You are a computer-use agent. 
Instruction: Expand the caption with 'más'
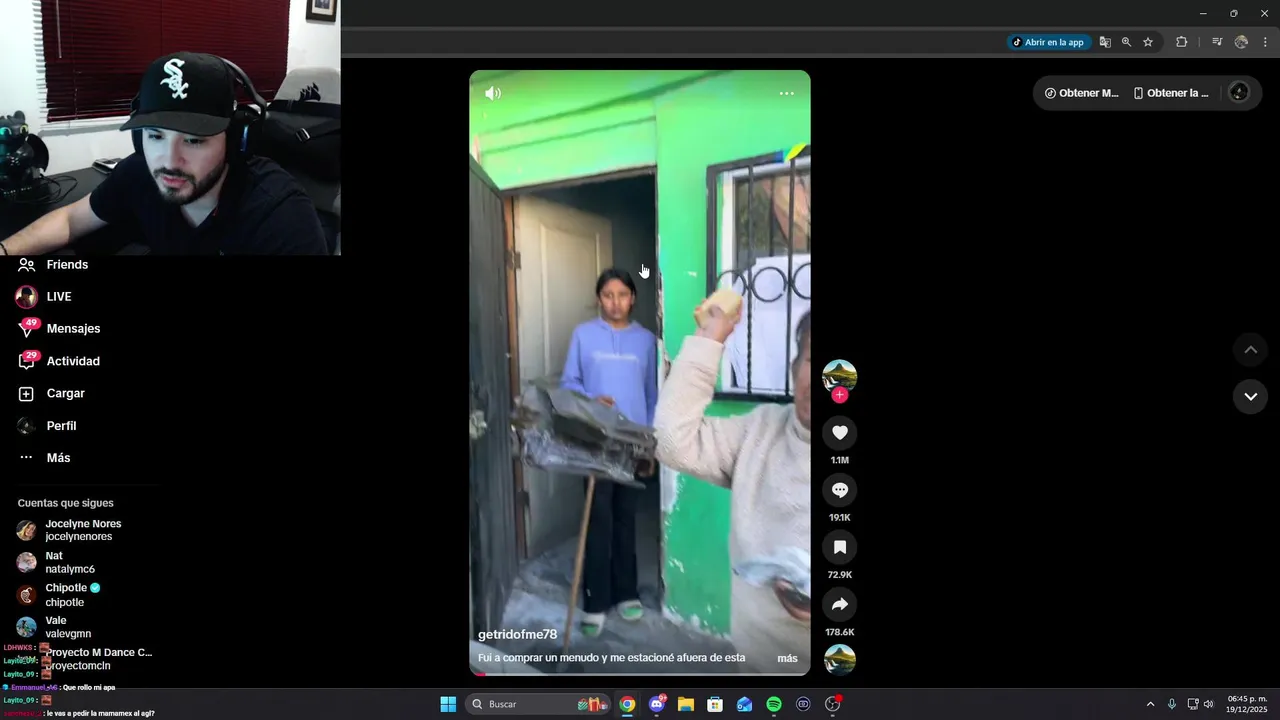tap(788, 658)
